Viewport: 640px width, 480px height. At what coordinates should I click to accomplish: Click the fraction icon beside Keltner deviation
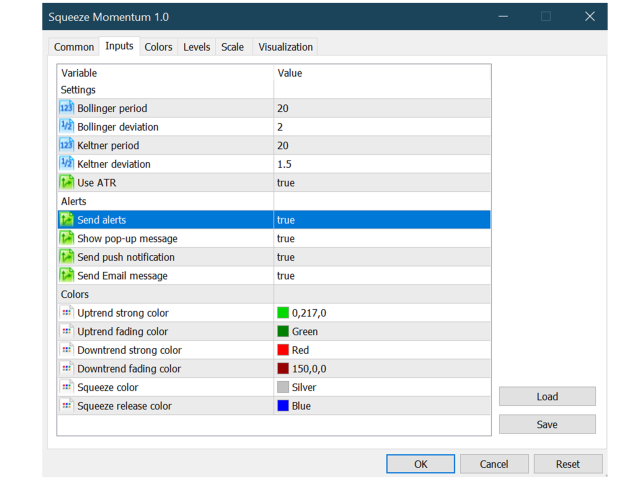(66, 164)
